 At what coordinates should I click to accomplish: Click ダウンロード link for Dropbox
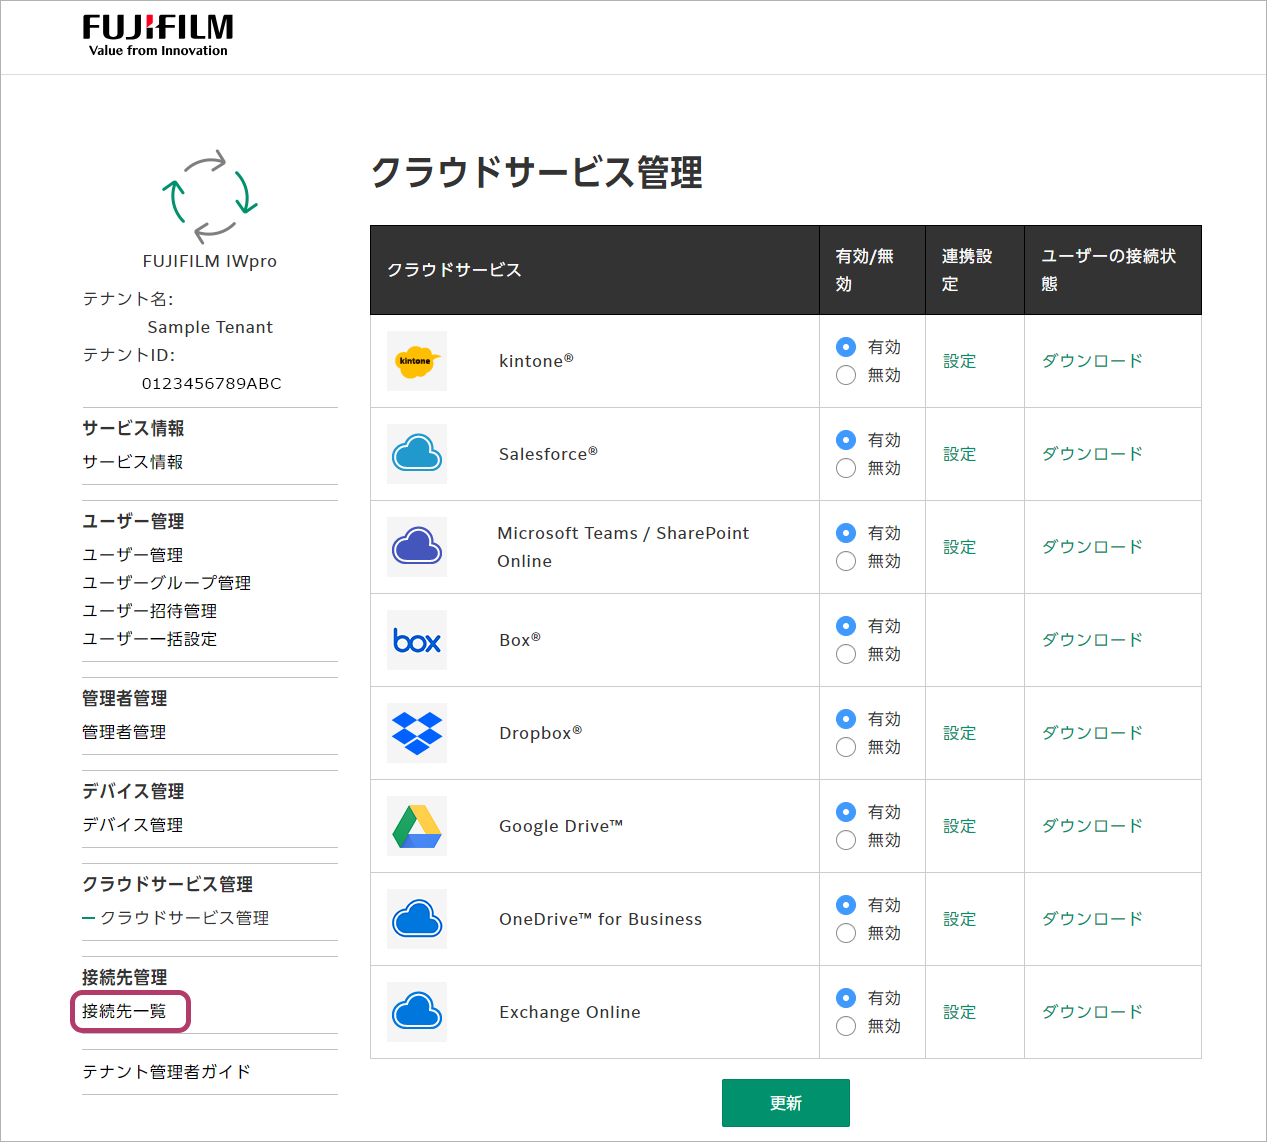click(1092, 733)
